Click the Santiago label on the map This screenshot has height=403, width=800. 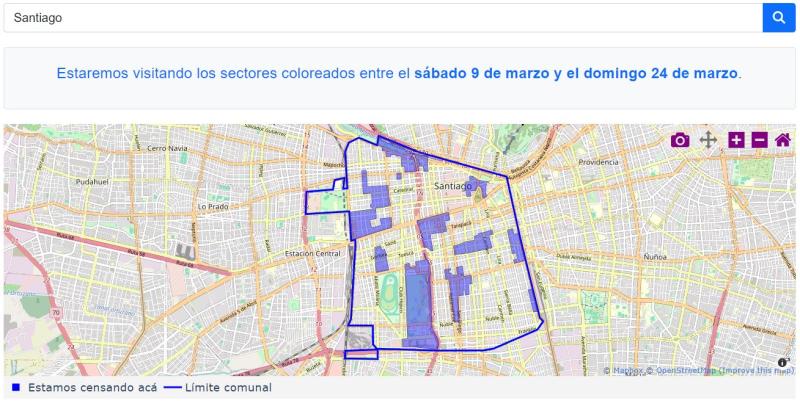click(x=452, y=187)
